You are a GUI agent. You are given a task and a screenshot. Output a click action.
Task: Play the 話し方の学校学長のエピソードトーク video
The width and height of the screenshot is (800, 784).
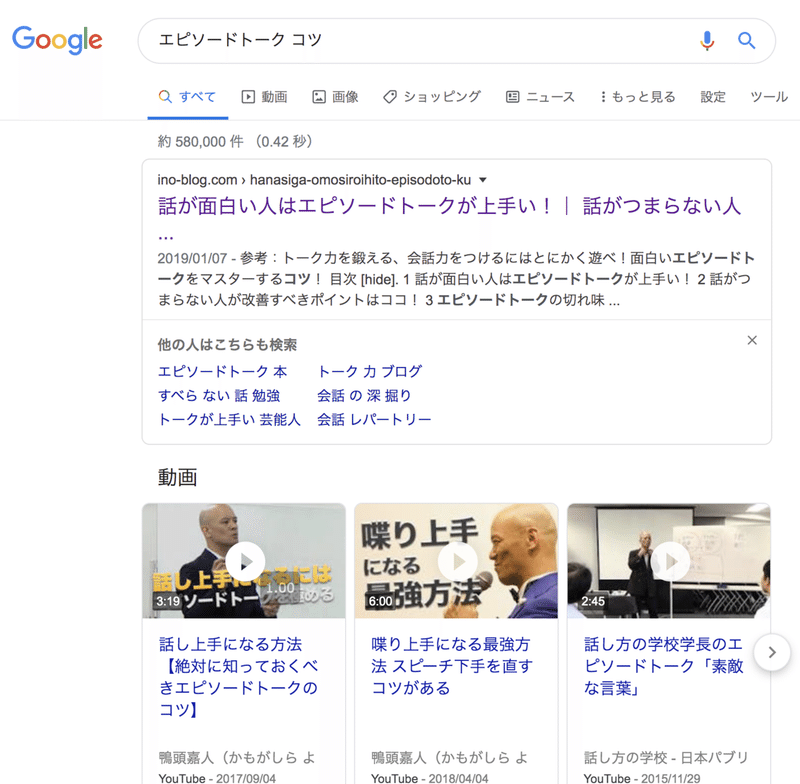point(669,561)
